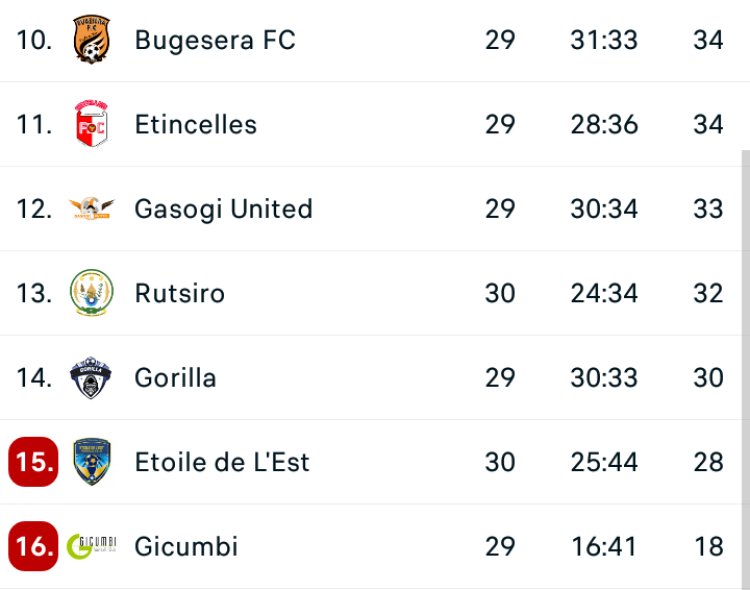Click the Bugesera FC team crest
This screenshot has height=590, width=750.
tap(92, 40)
